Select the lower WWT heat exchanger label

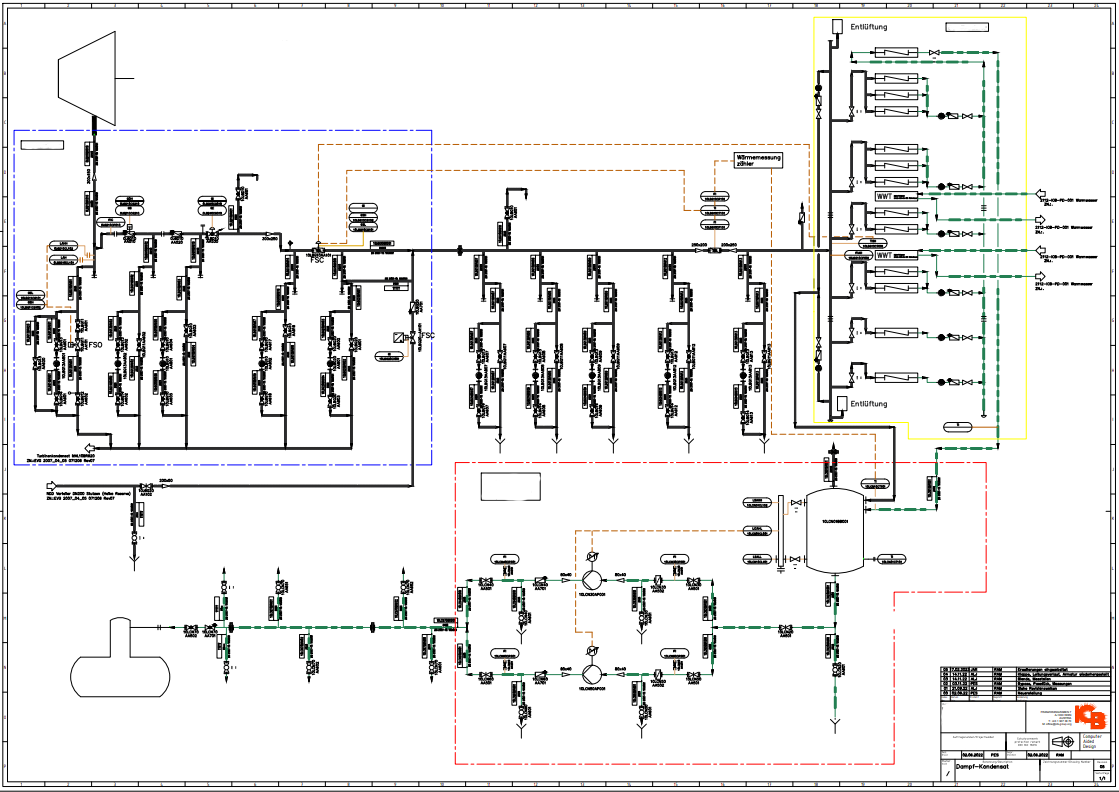pyautogui.click(x=885, y=255)
